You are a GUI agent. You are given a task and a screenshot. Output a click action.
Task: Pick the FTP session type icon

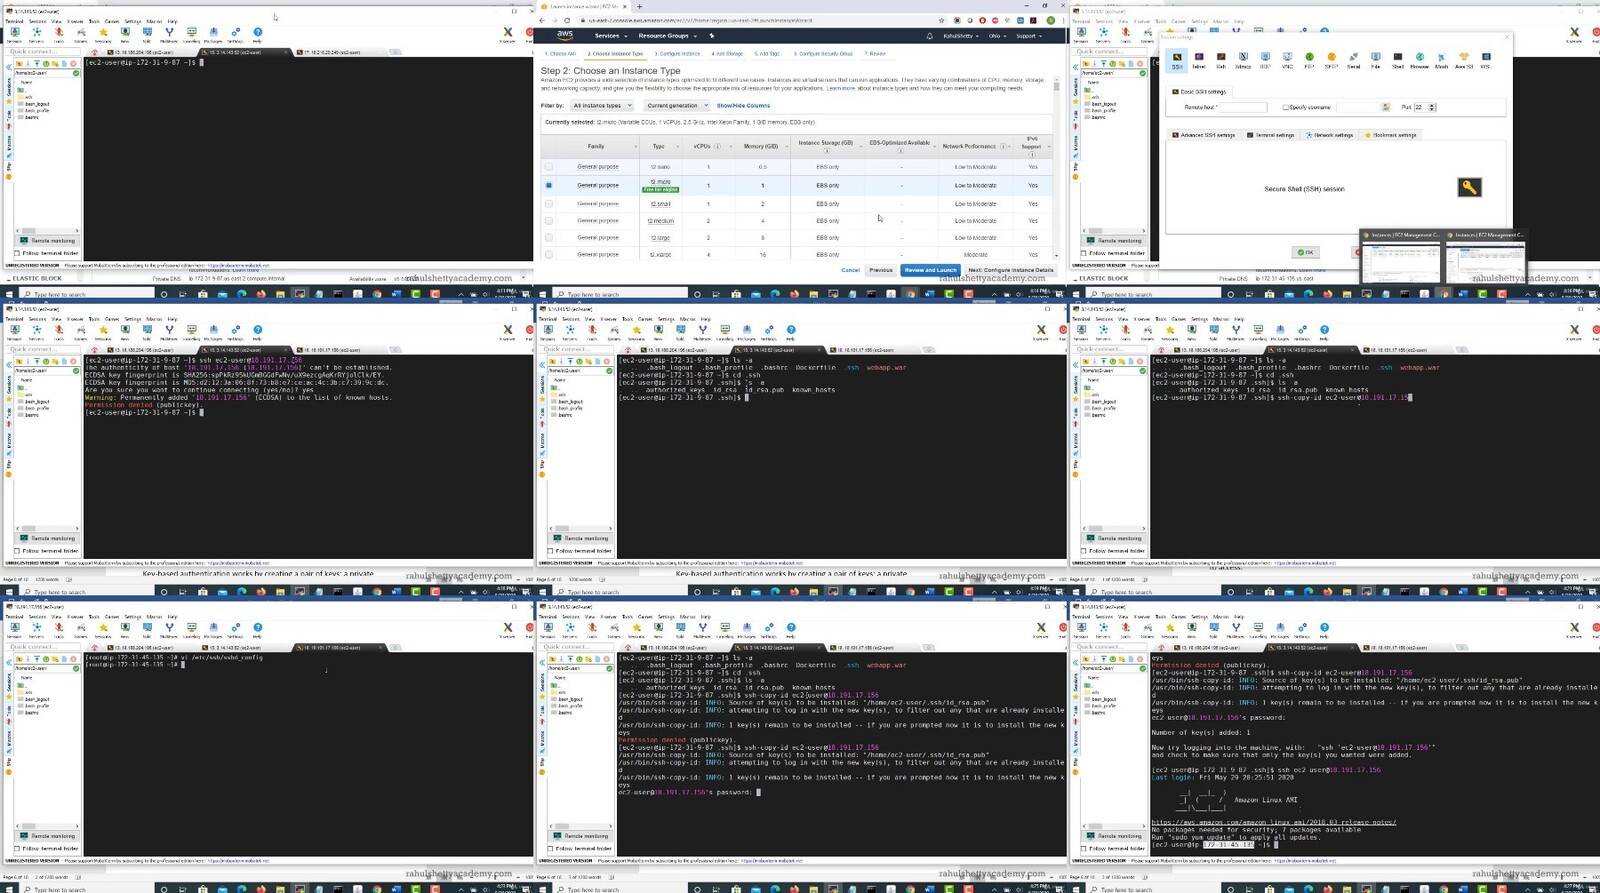point(1309,59)
